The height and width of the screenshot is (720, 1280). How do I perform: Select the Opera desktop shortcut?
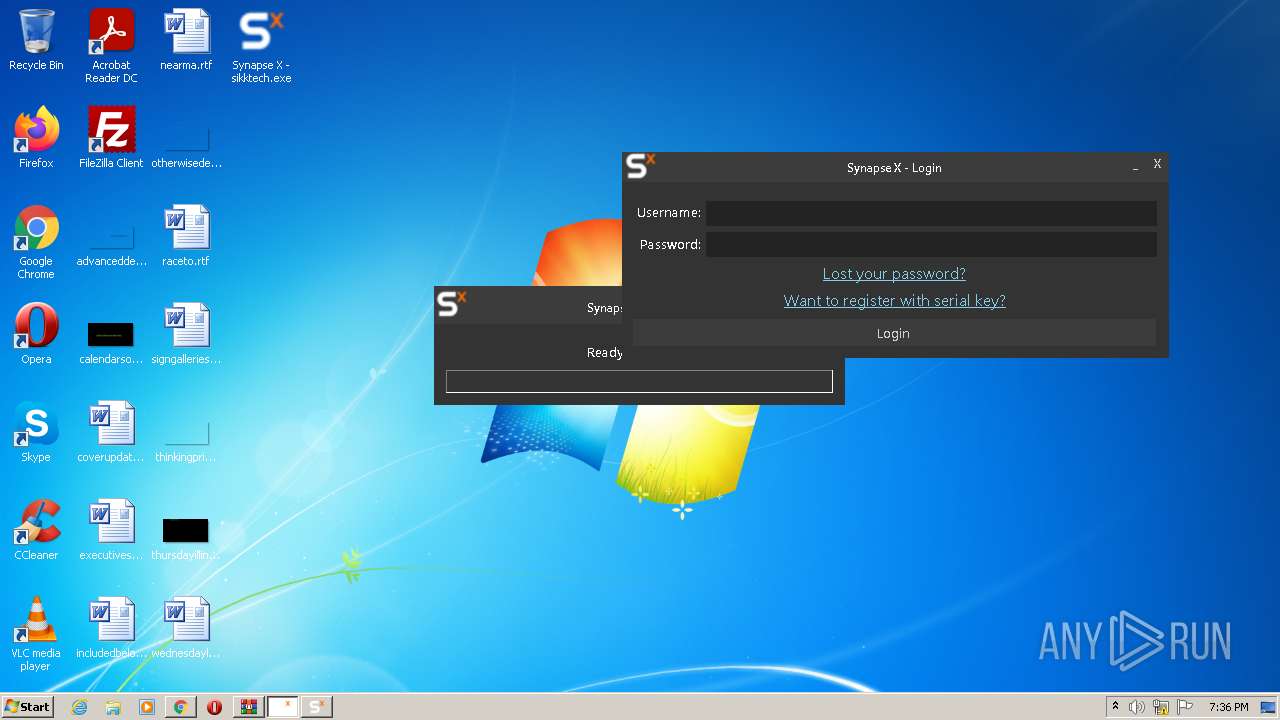[36, 334]
